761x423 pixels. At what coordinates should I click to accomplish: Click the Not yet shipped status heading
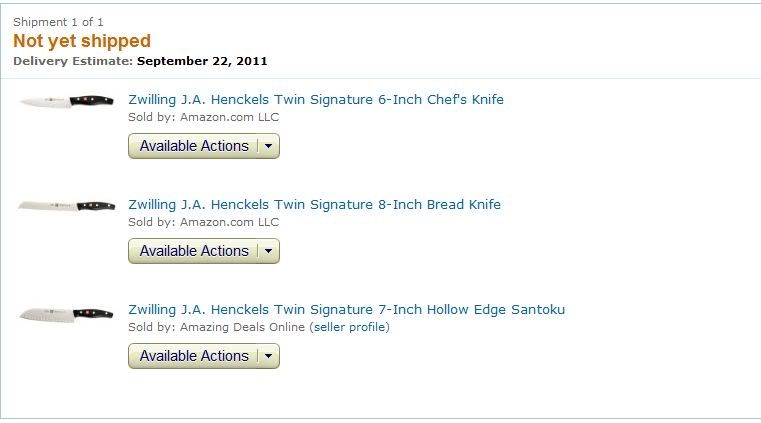[x=82, y=41]
